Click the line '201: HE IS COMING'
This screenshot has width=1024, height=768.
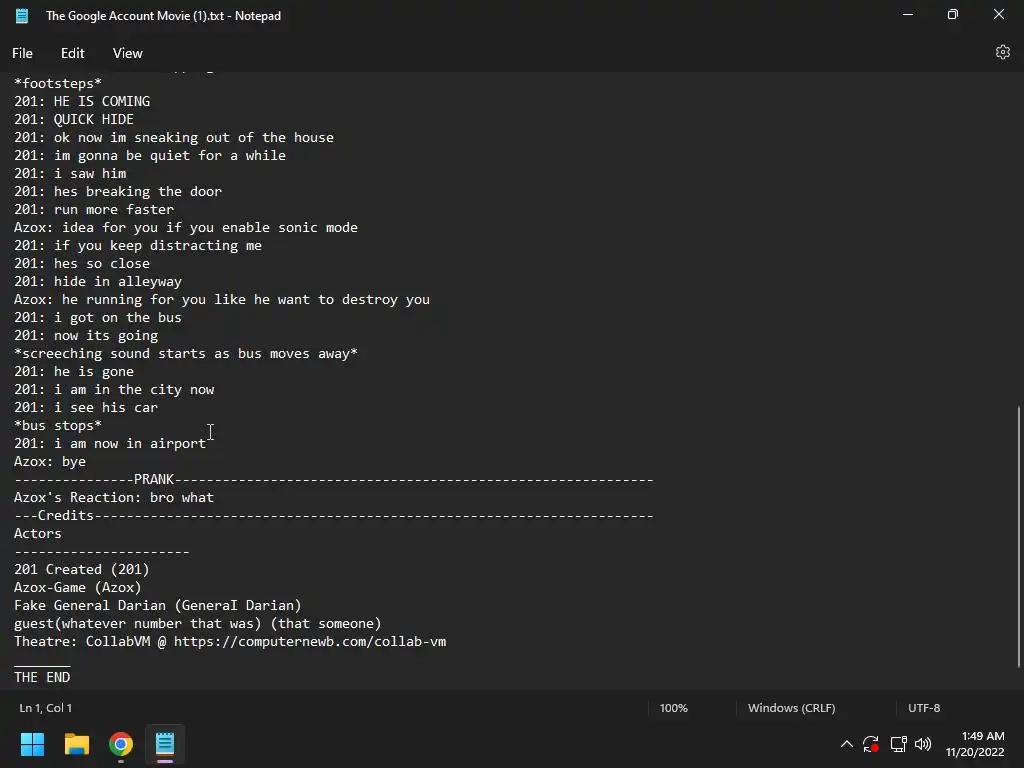[x=82, y=101]
